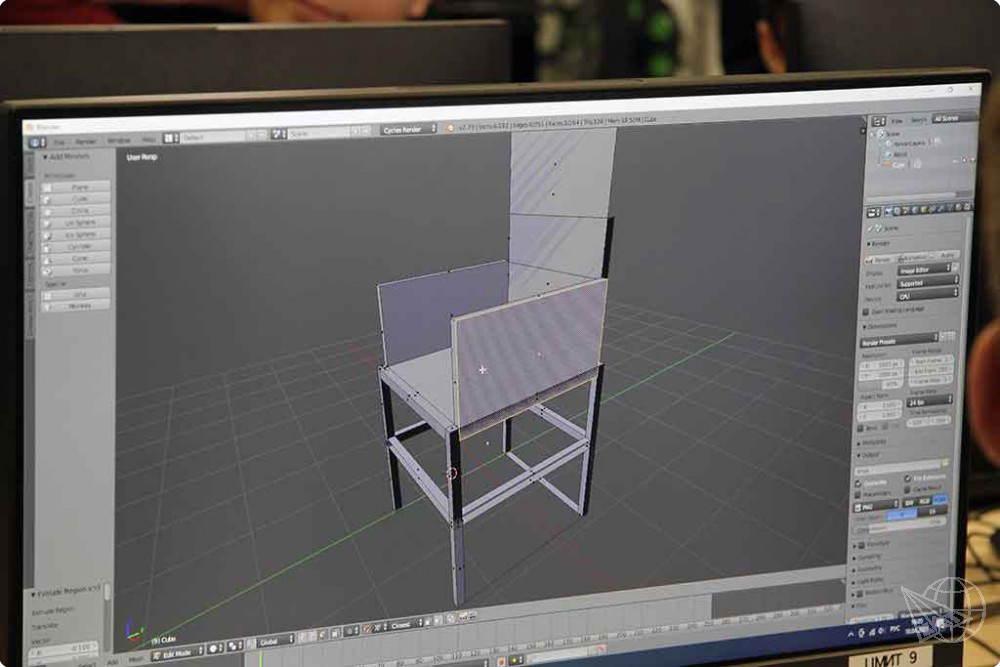Image resolution: width=1000 pixels, height=667 pixels.
Task: Open the File menu
Action: pos(59,142)
